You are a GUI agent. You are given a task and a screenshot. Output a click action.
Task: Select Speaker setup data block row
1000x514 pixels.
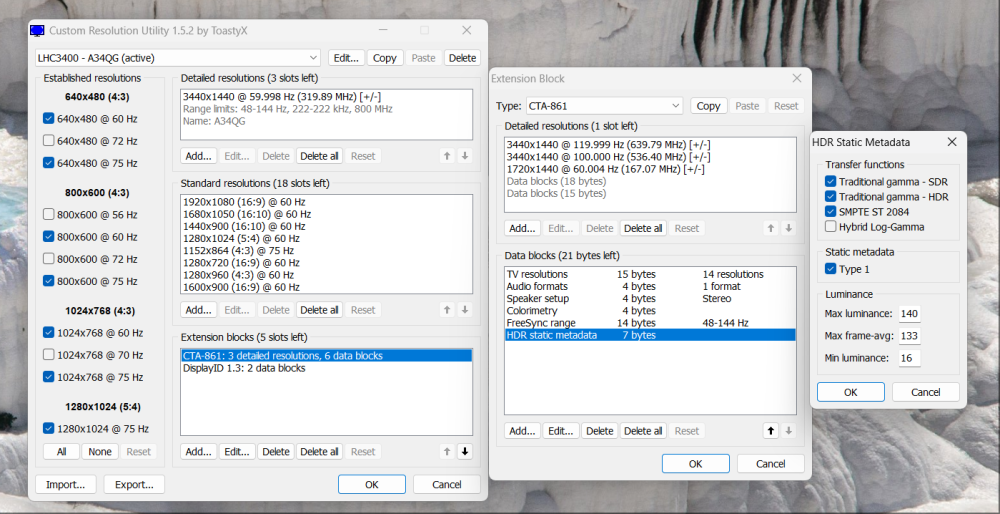tap(650, 298)
